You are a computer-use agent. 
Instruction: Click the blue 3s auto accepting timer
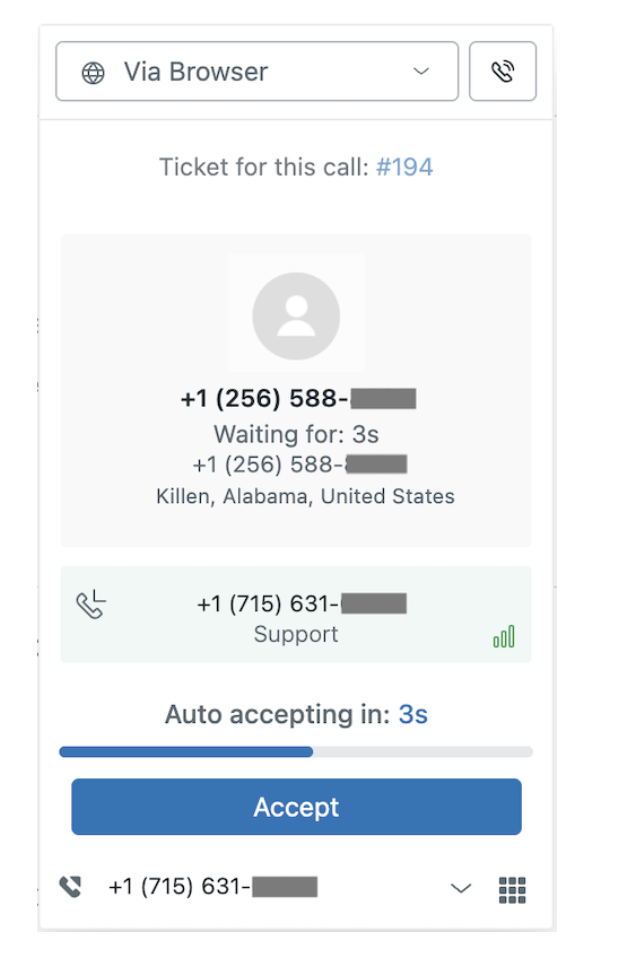pyautogui.click(x=413, y=715)
